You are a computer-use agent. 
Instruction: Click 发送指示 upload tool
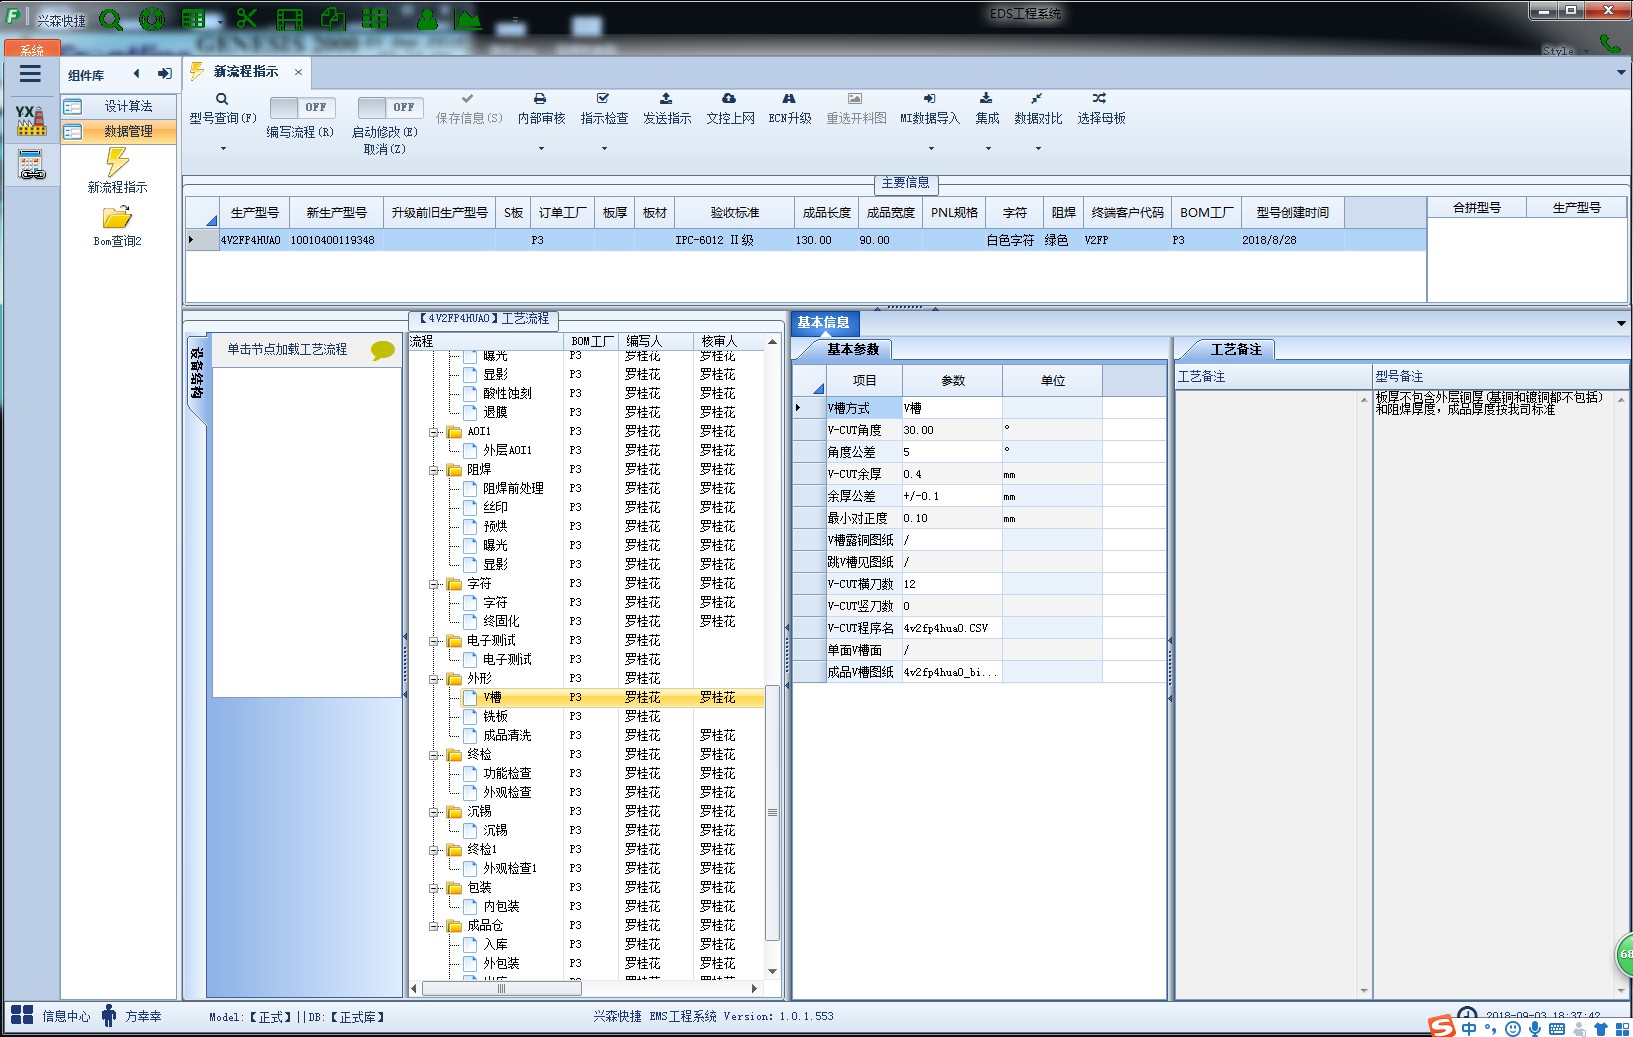(667, 108)
